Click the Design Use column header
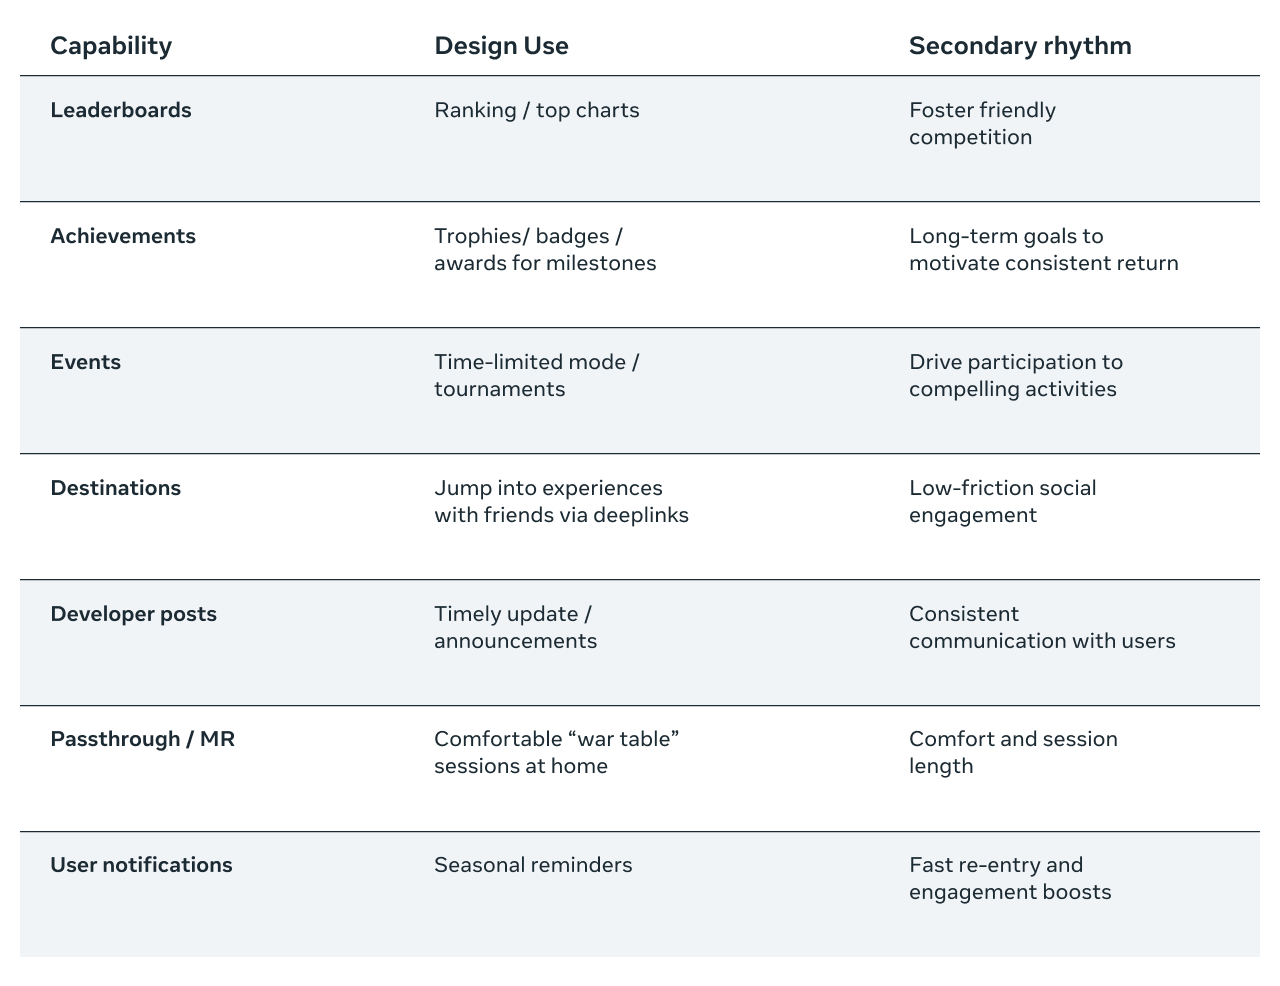Screen dimensions: 1280x986 [x=501, y=46]
